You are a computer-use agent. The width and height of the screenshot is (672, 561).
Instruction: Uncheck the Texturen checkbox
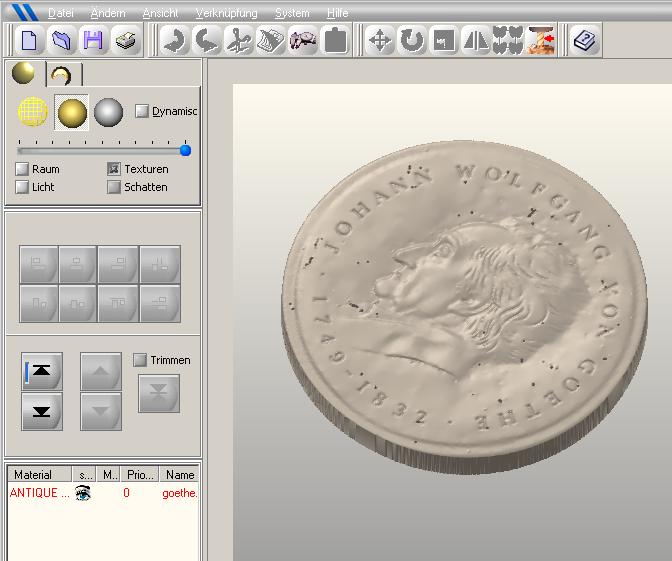point(114,169)
